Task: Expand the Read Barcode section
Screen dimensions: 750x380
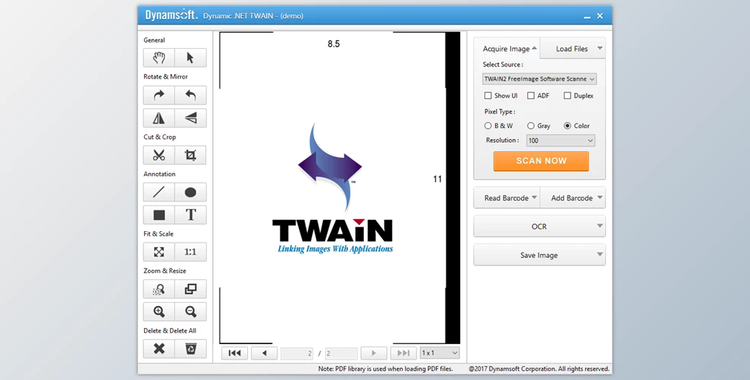Action: (x=507, y=198)
